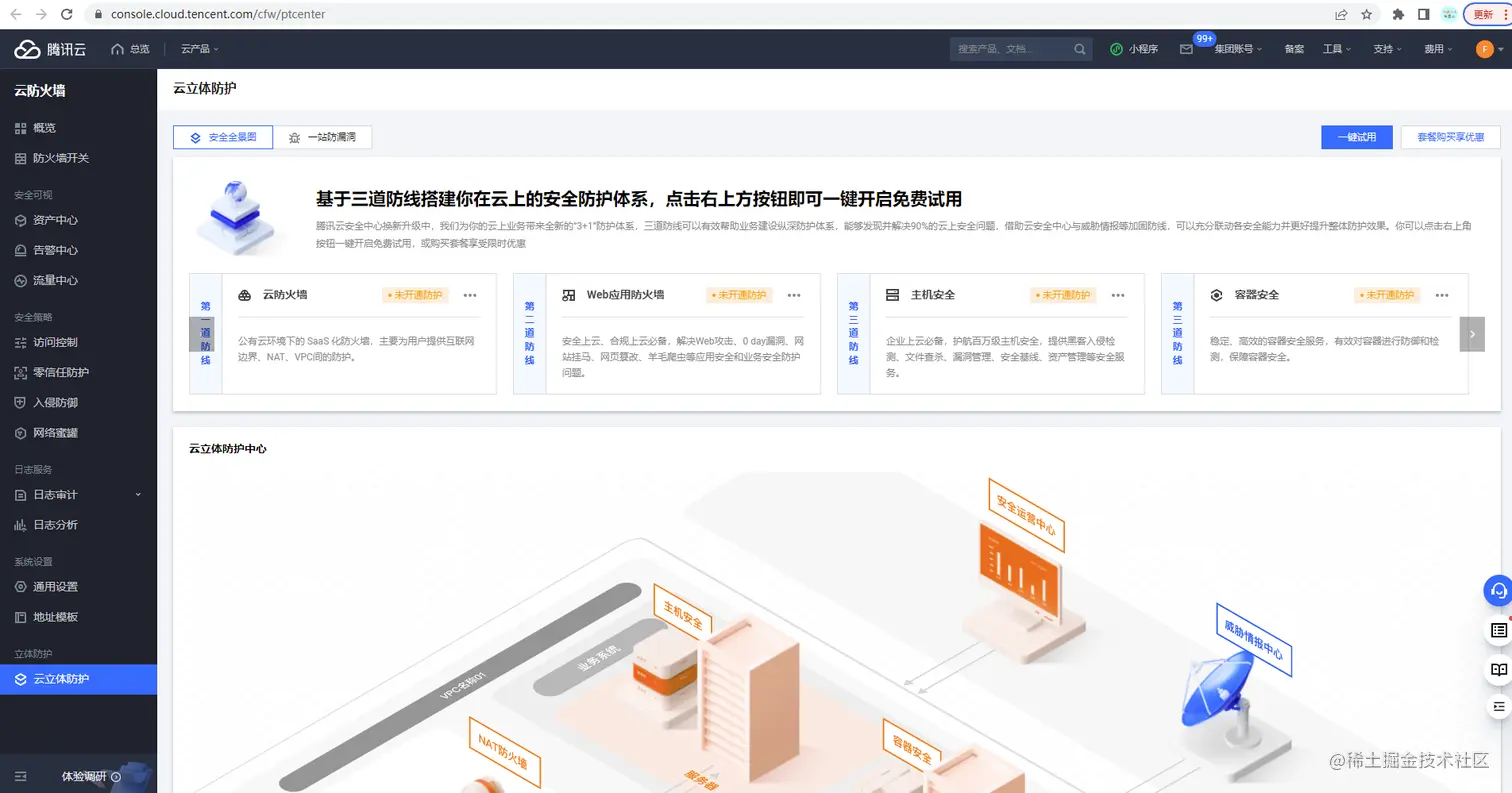The width and height of the screenshot is (1512, 793).
Task: Click the 一键试用 button
Action: pos(1357,137)
